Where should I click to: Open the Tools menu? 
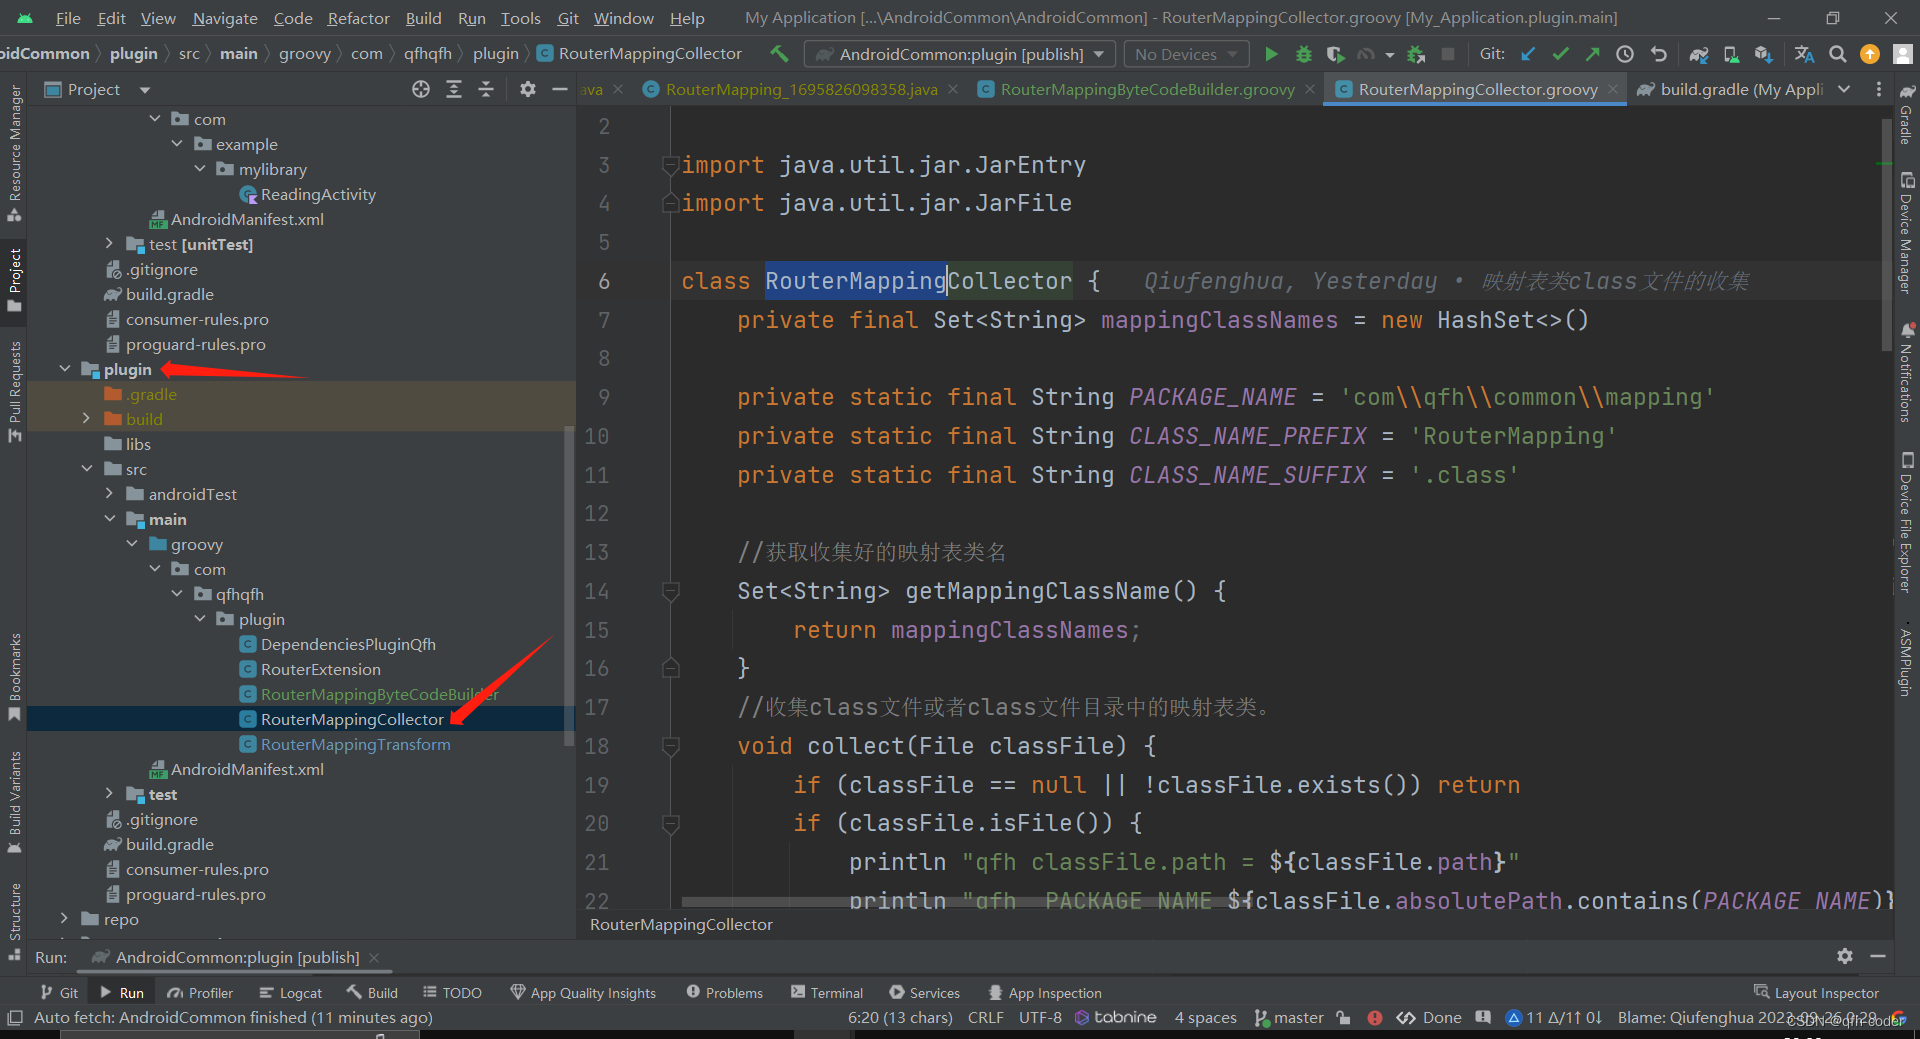(x=520, y=18)
